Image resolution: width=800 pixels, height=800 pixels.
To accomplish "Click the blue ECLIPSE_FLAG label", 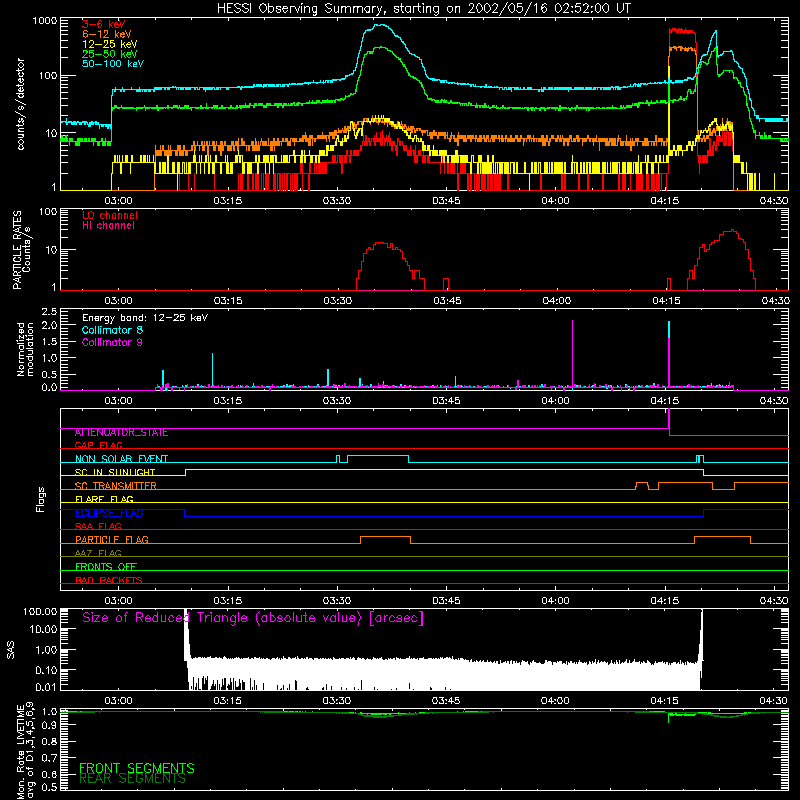I will (109, 513).
